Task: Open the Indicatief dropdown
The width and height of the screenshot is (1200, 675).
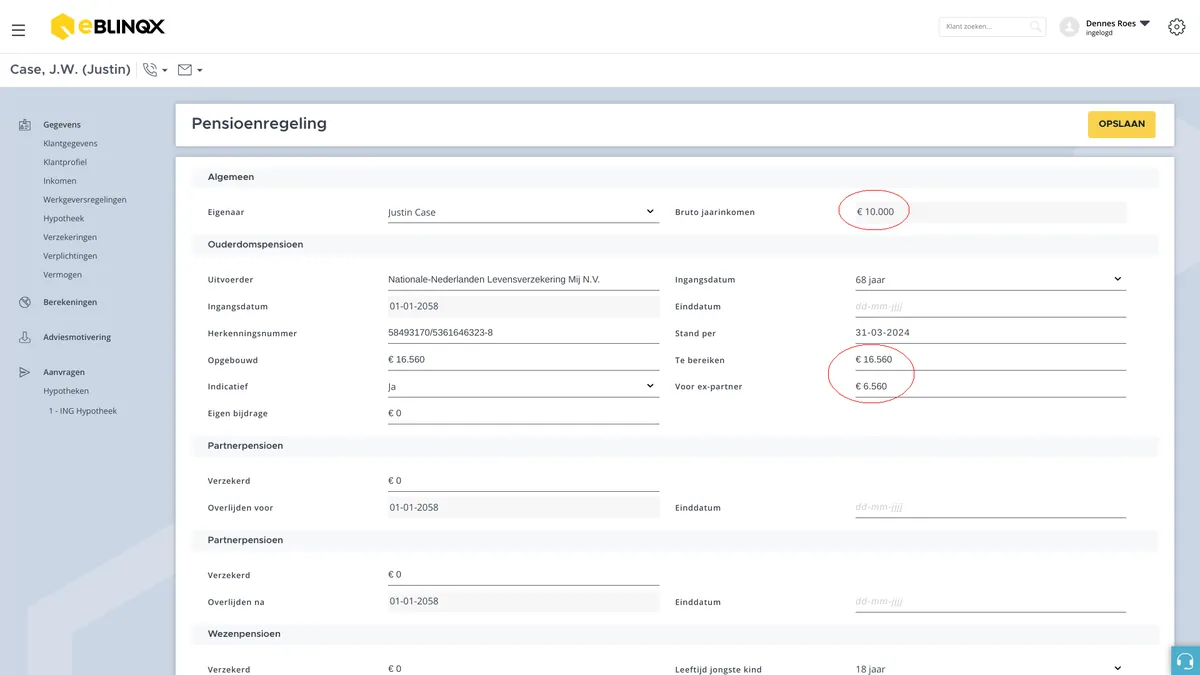Action: (x=523, y=386)
